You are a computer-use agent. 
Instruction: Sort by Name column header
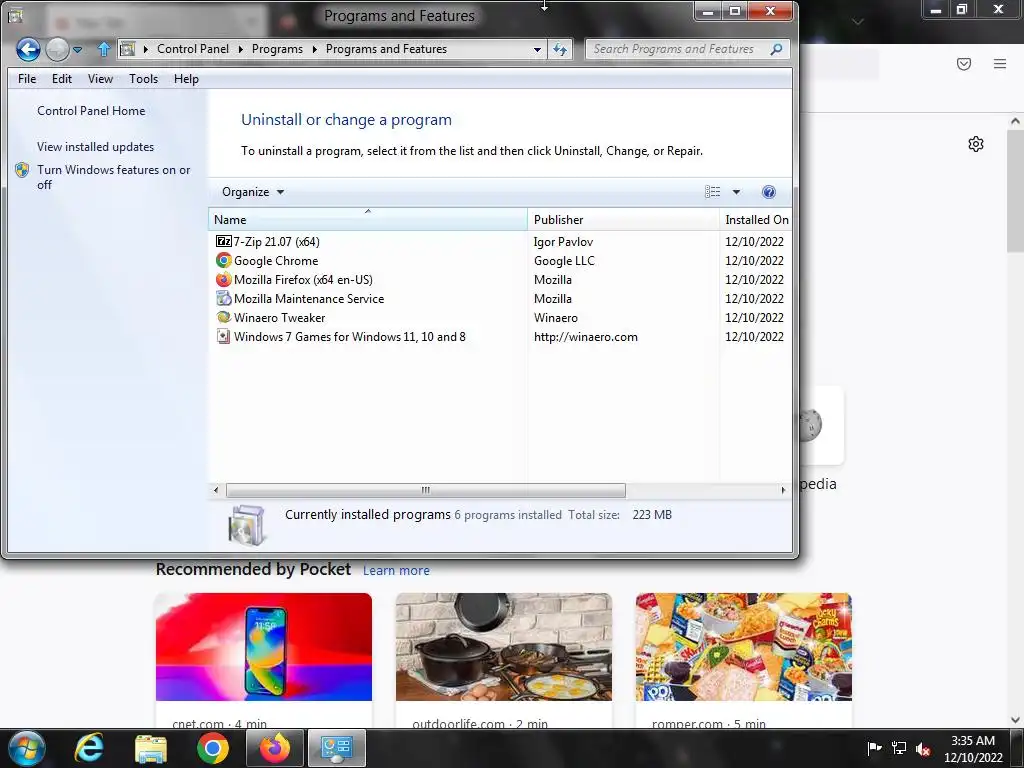[x=368, y=220]
